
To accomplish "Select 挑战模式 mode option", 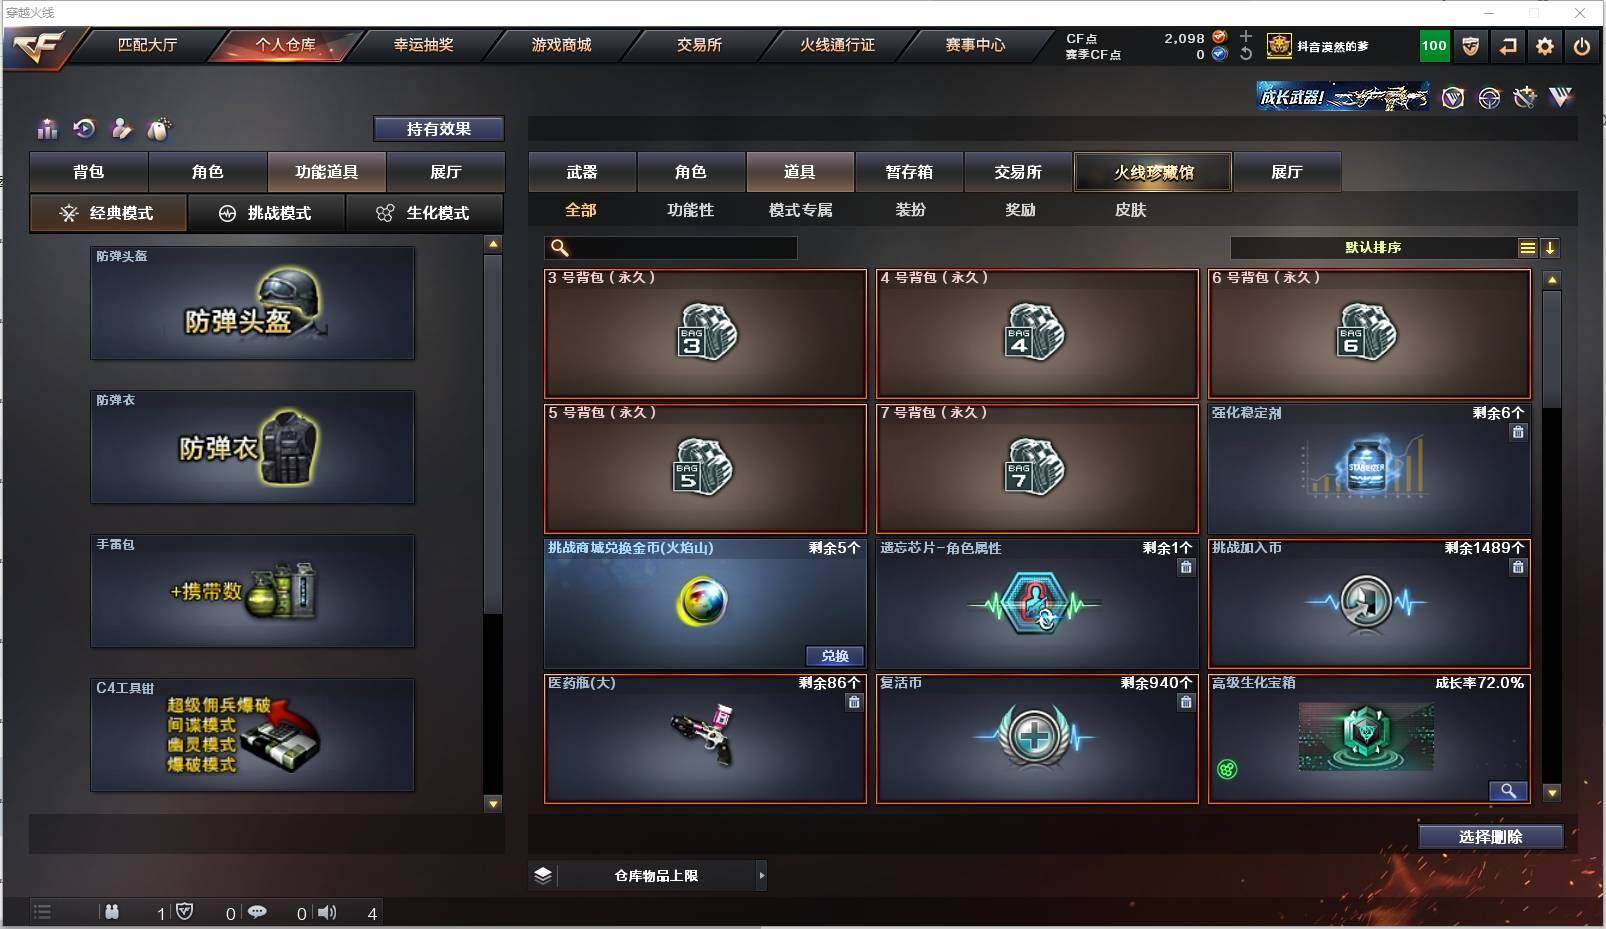I will point(266,213).
